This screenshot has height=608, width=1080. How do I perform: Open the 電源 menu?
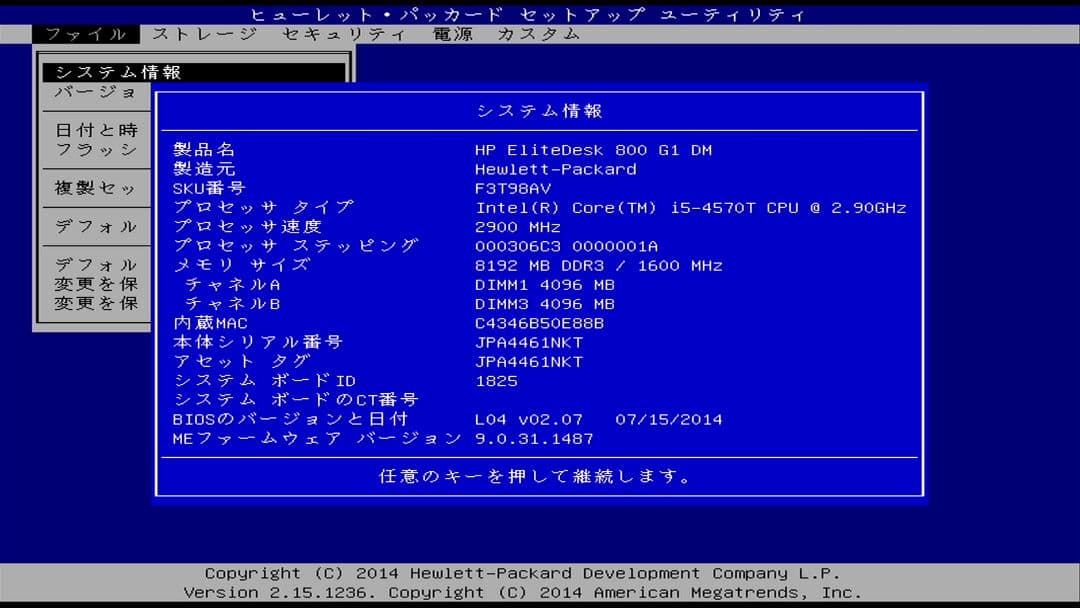455,33
